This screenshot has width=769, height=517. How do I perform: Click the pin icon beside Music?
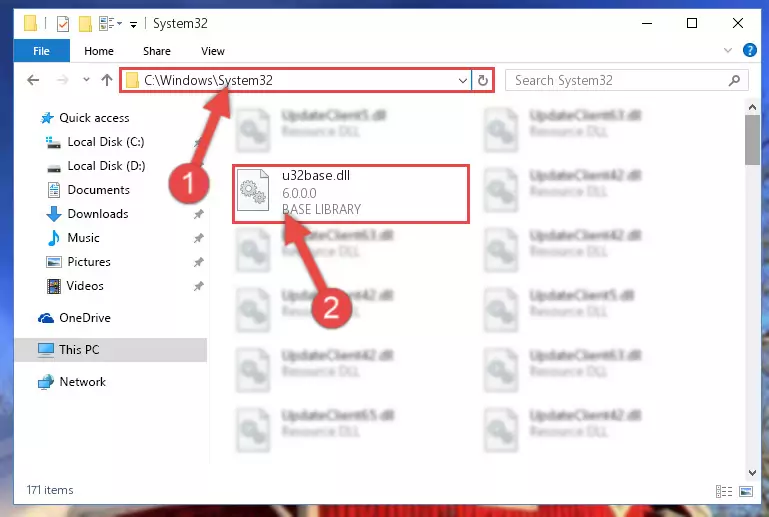[199, 238]
